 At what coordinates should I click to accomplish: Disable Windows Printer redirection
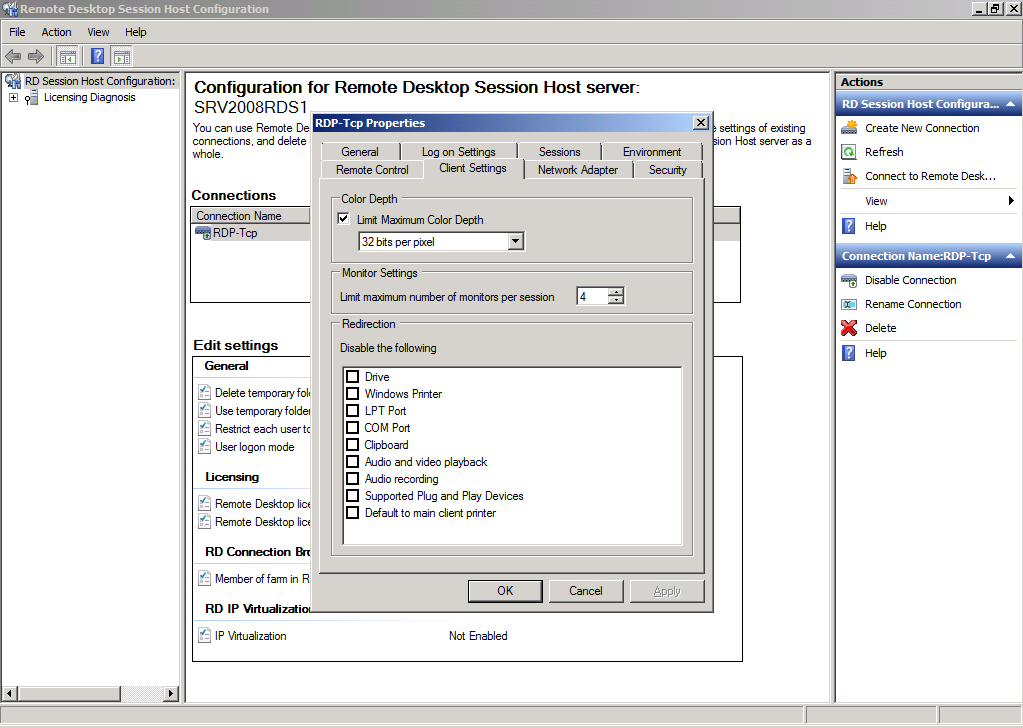tap(353, 393)
